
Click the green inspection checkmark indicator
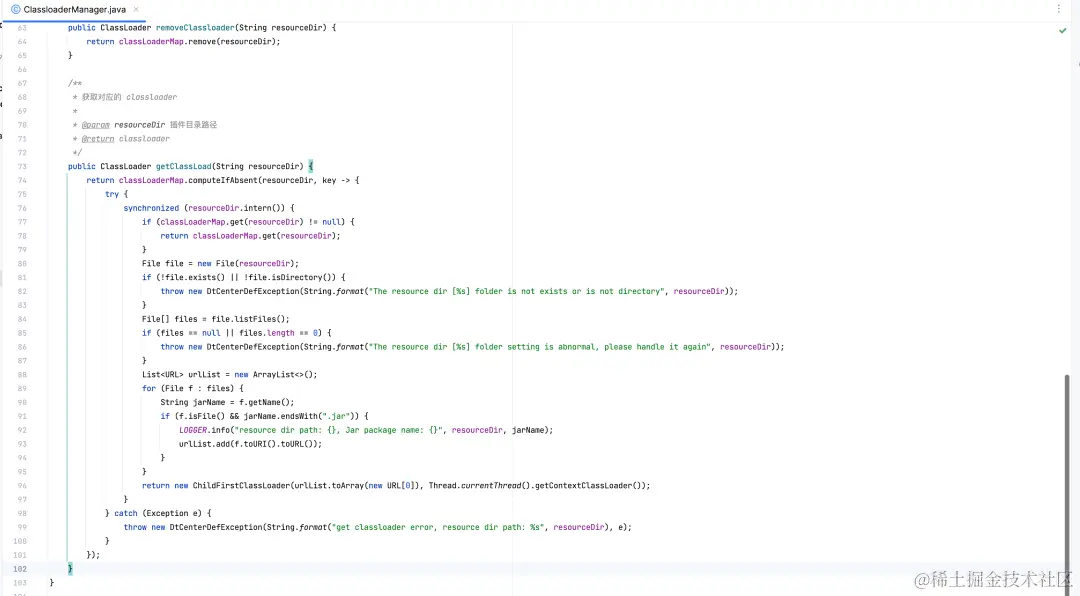click(x=1062, y=31)
